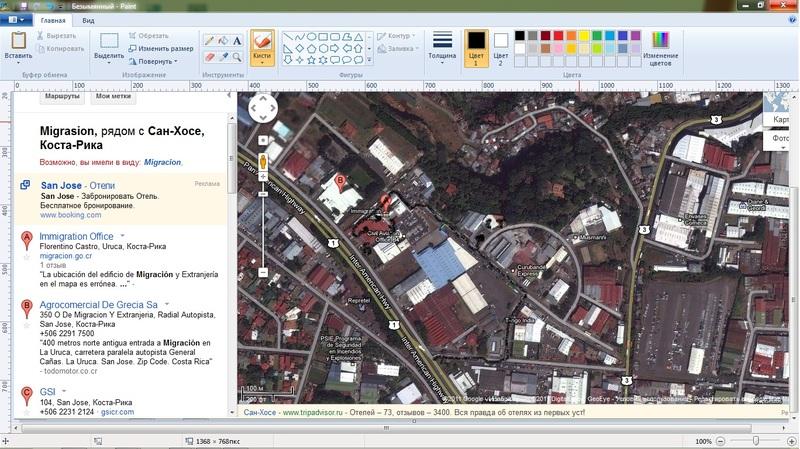800x449 pixels.
Task: Expand the Вставить paste options arrow
Action: (18, 63)
